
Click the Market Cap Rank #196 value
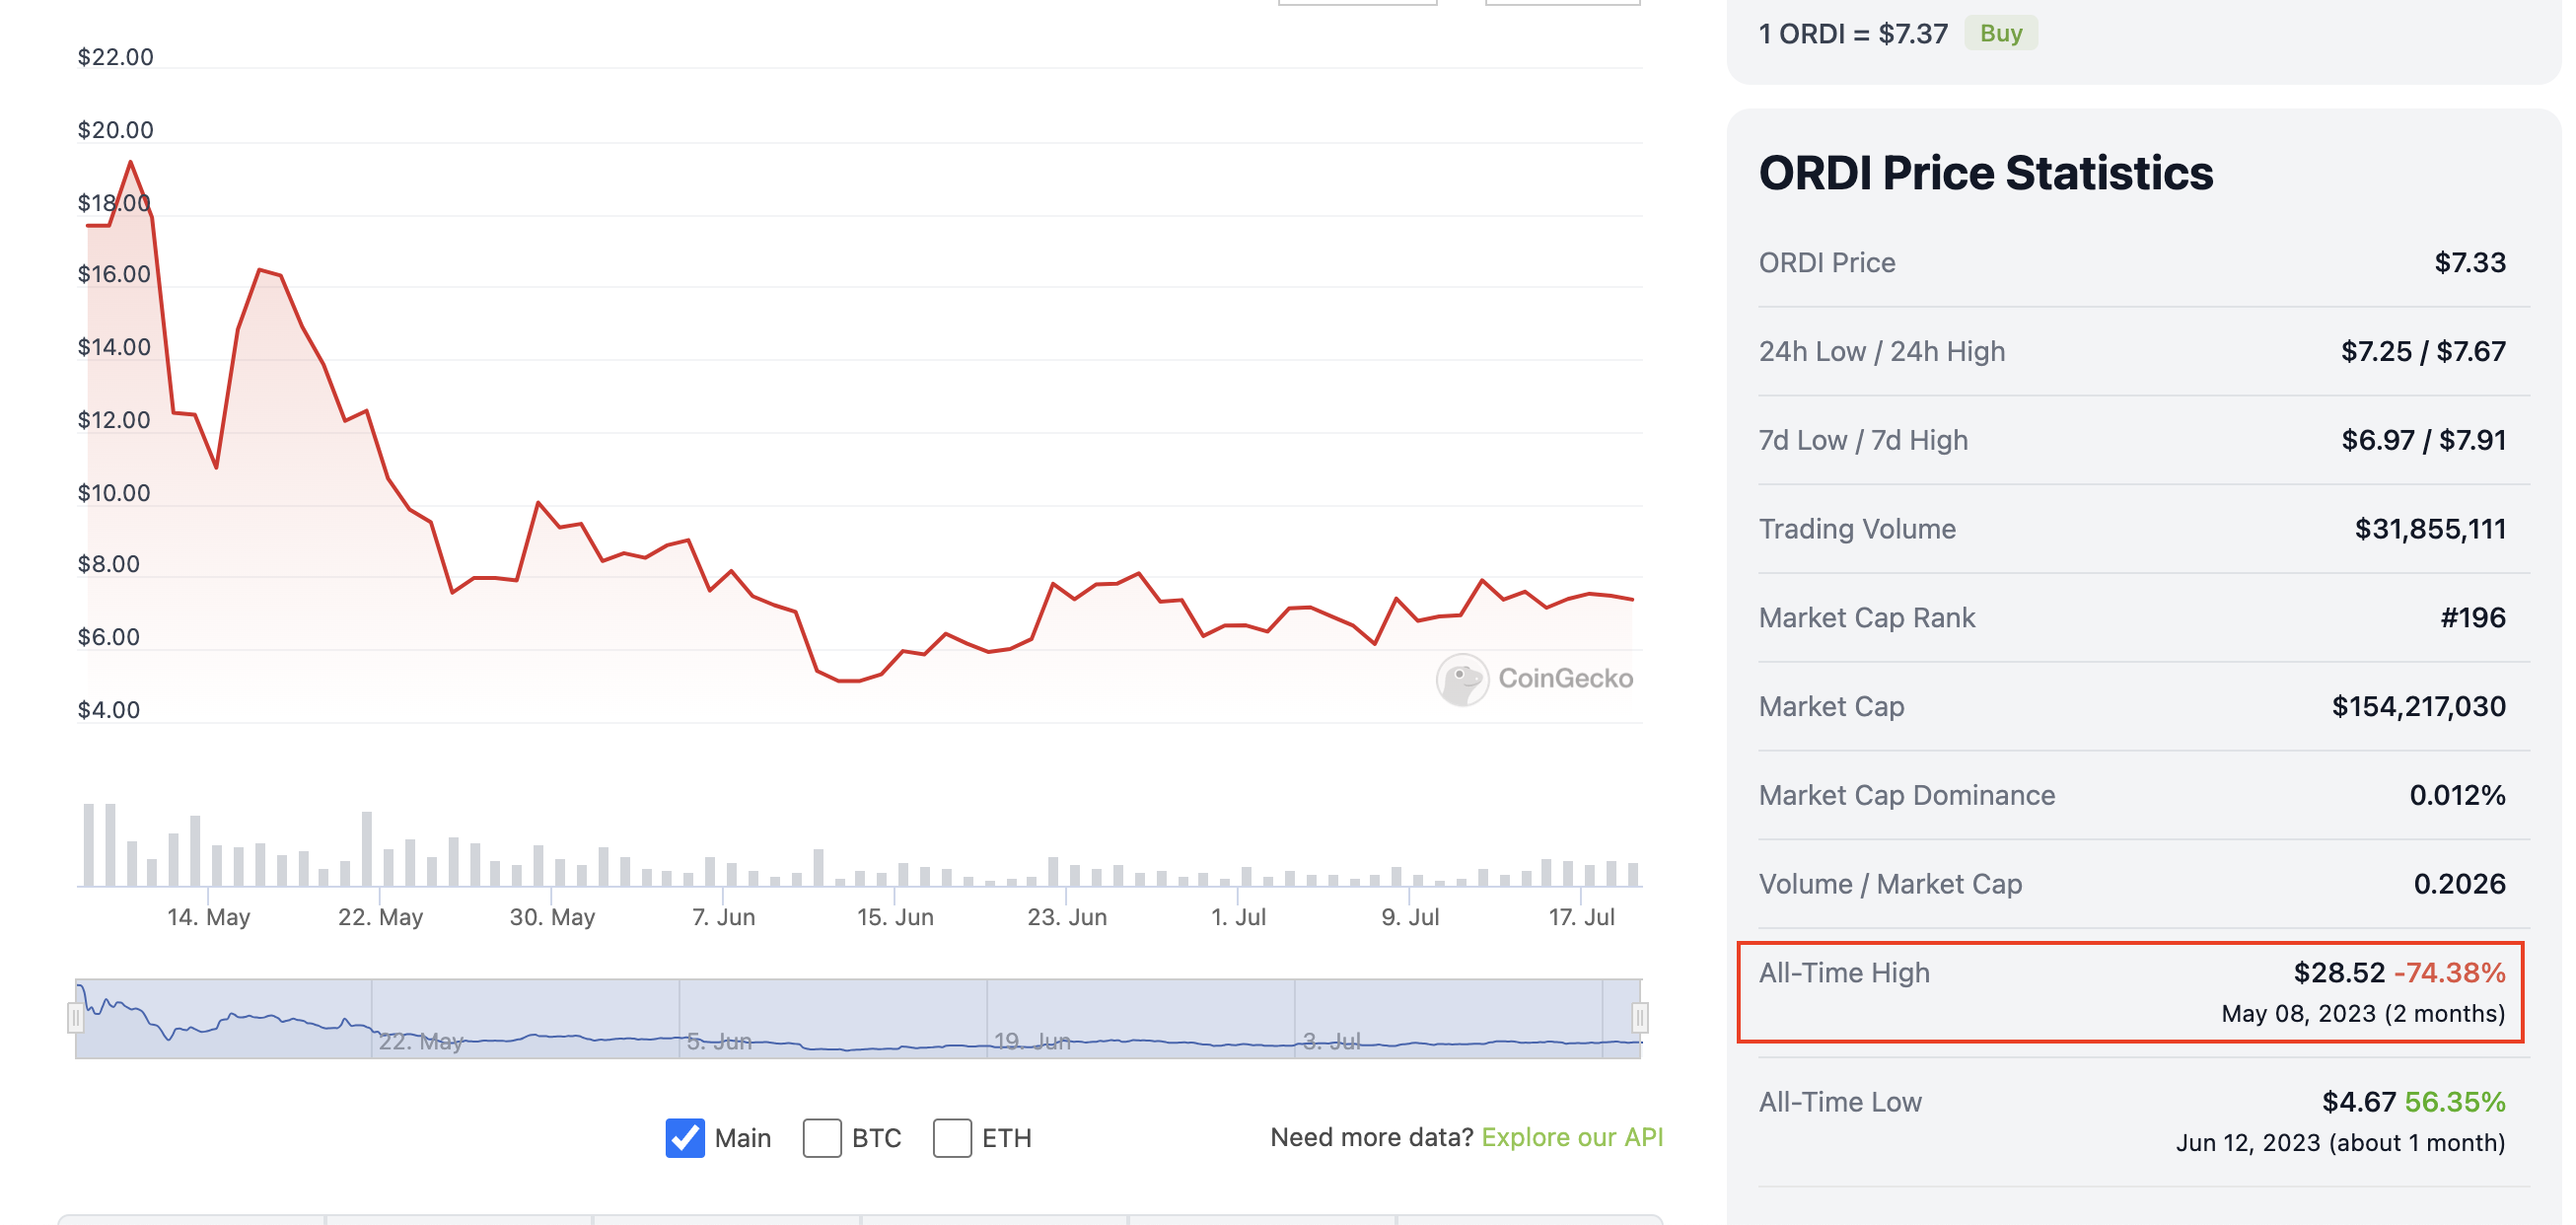click(2472, 617)
